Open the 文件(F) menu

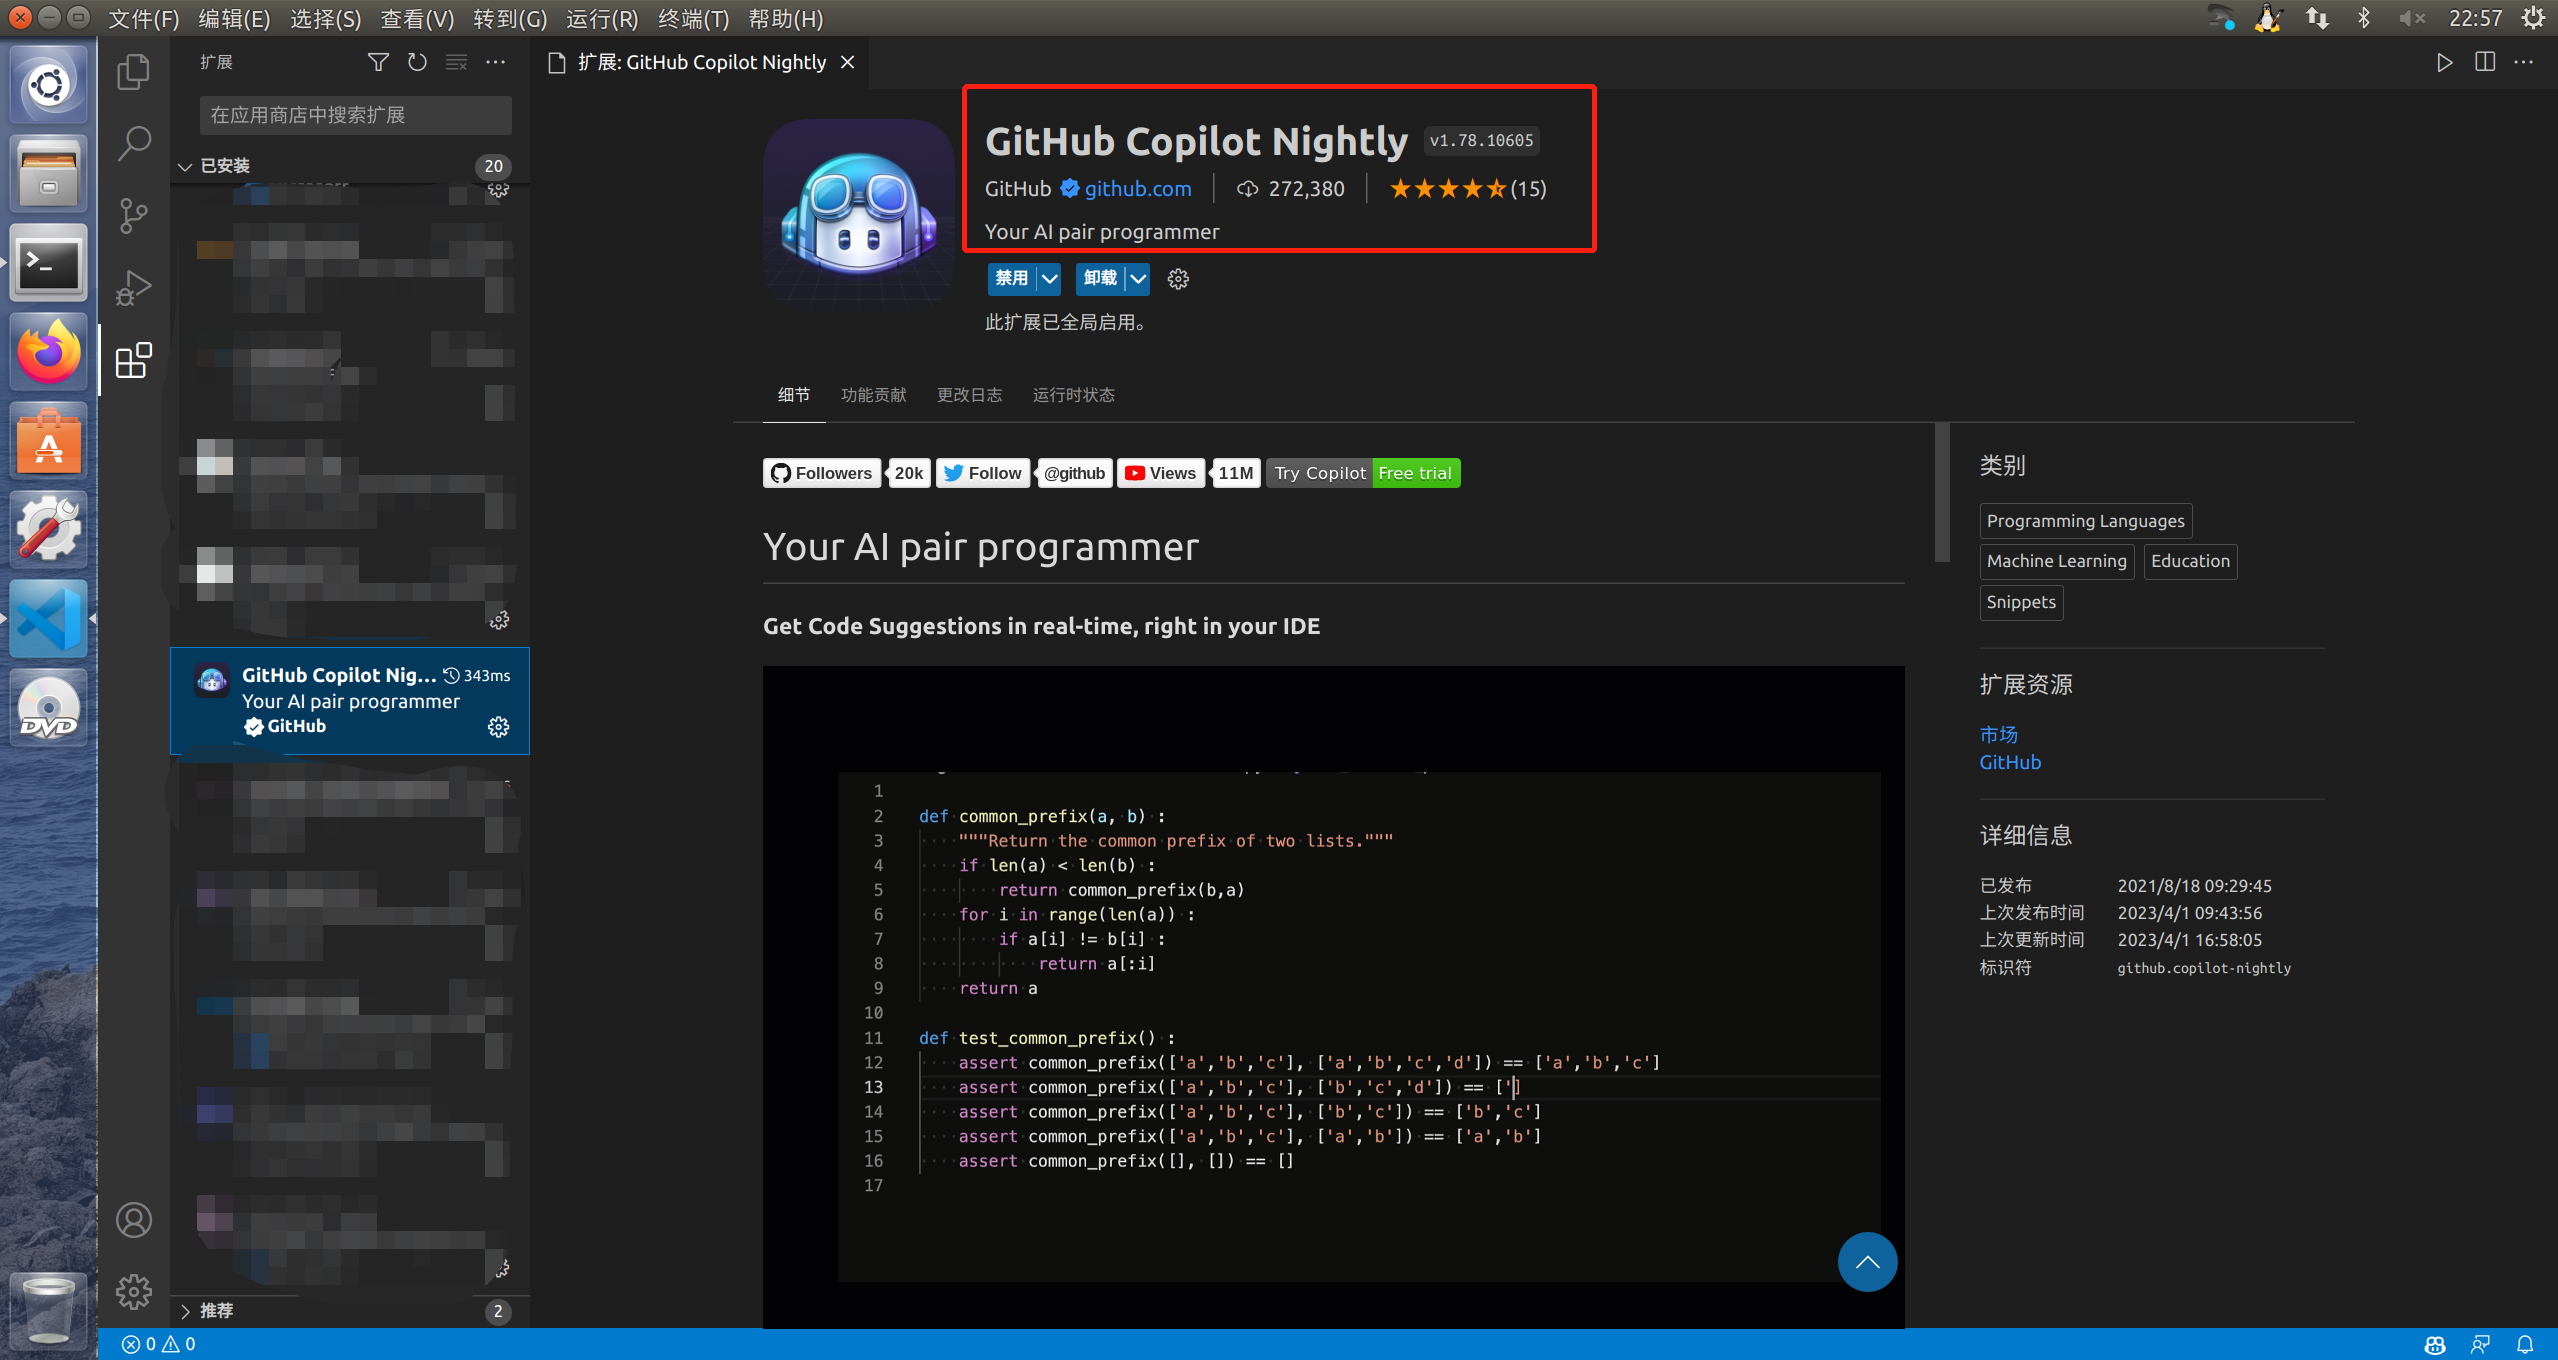[143, 19]
